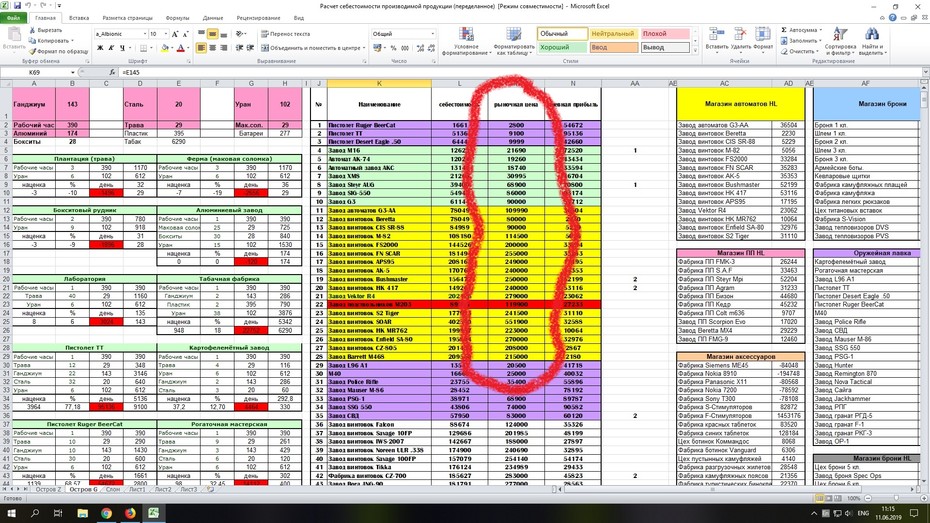Click the Перенос текста button

285,34
